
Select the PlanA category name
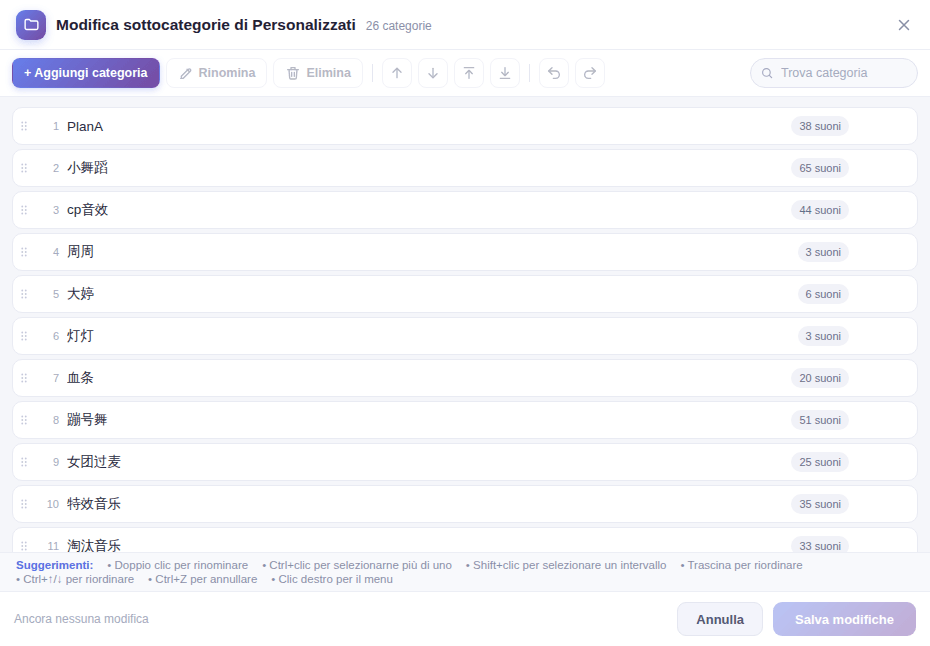click(85, 126)
